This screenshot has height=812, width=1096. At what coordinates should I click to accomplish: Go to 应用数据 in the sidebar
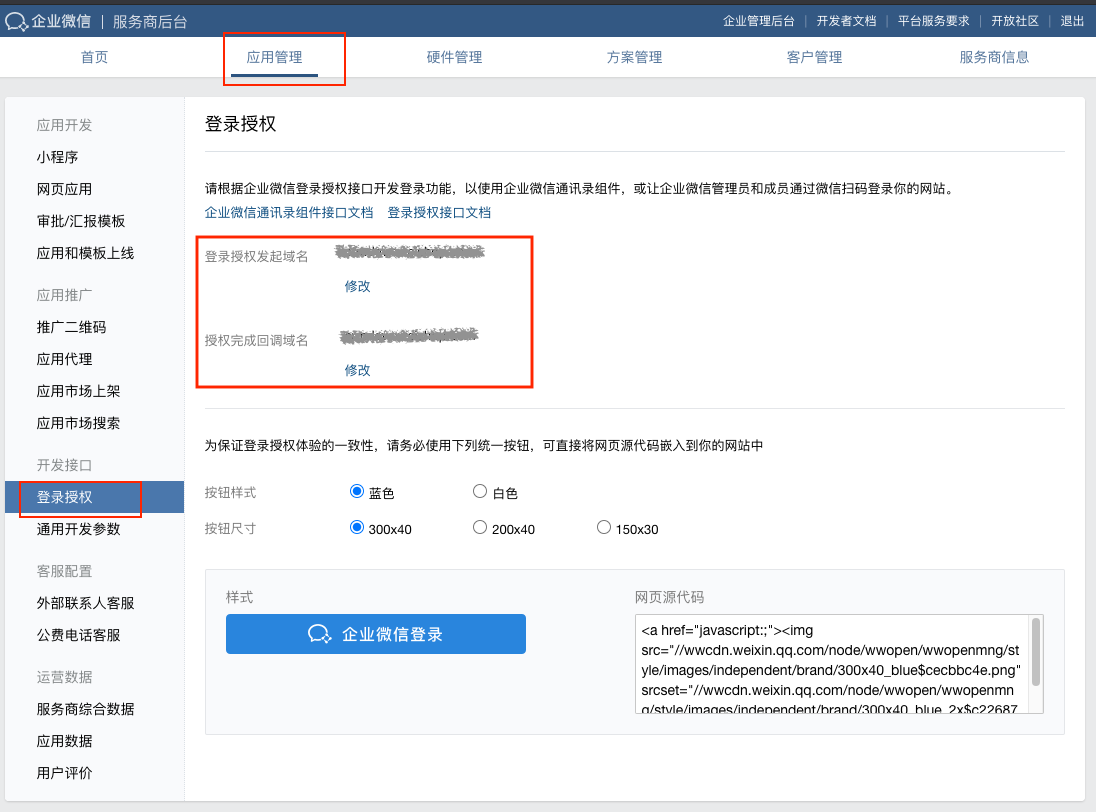(x=64, y=741)
